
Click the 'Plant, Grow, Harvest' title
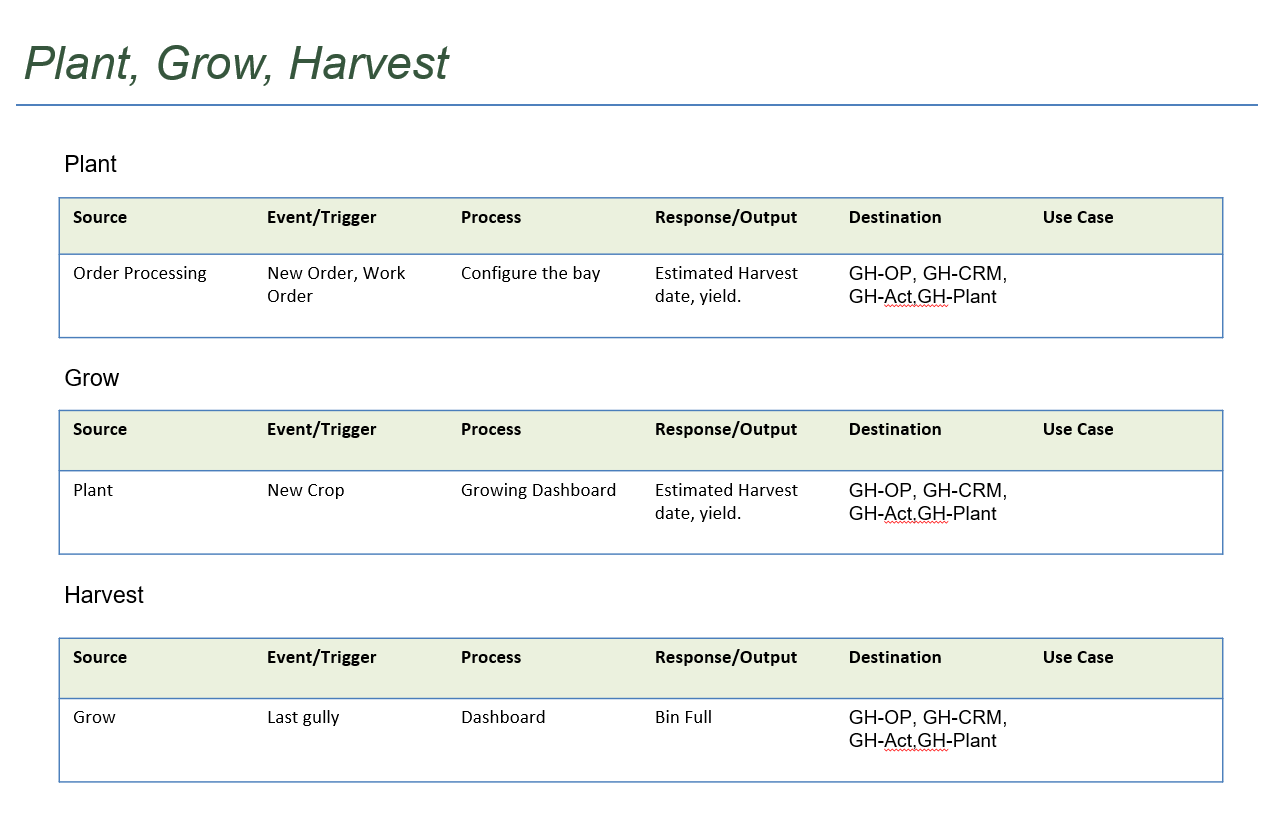click(x=236, y=63)
